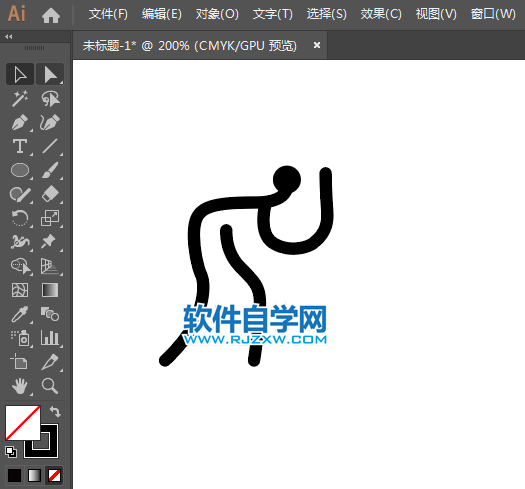Close the 未标题-1* document tab
The height and width of the screenshot is (489, 525).
(x=317, y=45)
